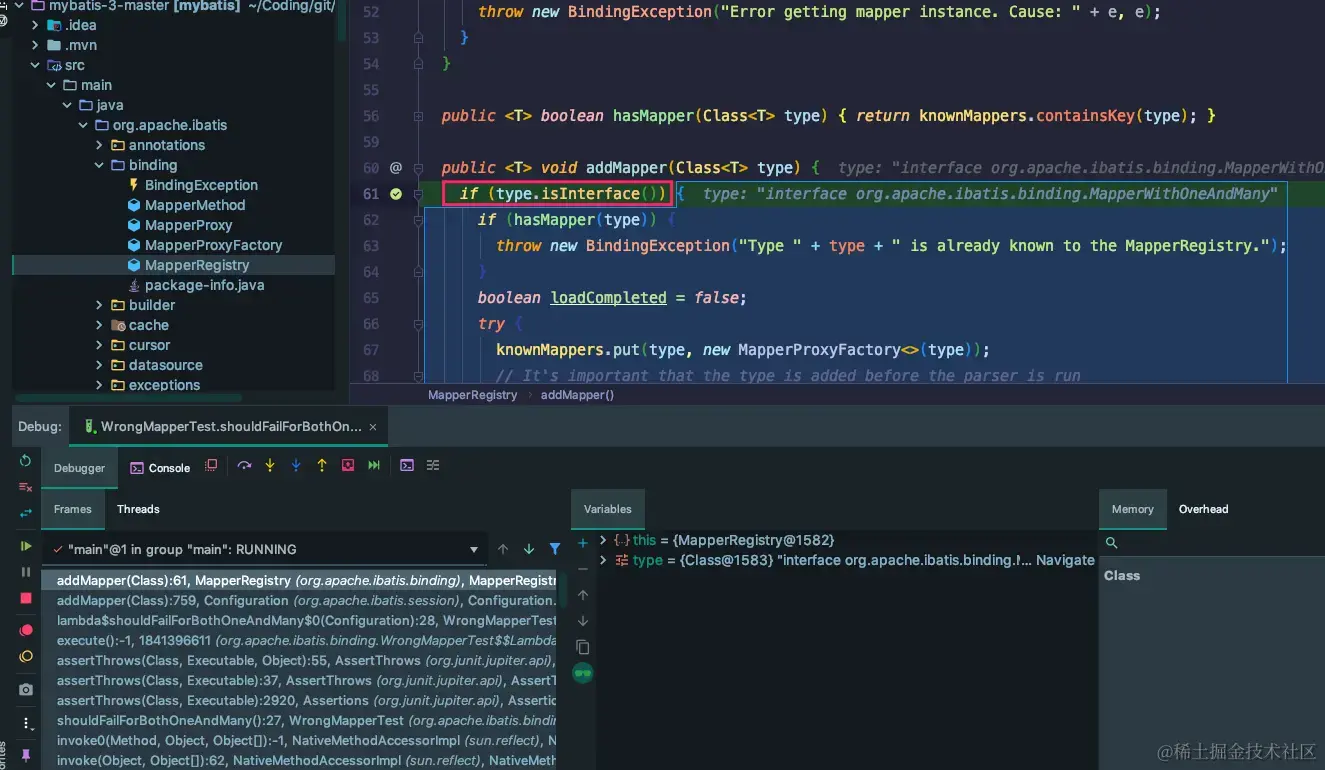Click the Trace Current Stream Chain icon
The width and height of the screenshot is (1325, 770).
tap(433, 466)
